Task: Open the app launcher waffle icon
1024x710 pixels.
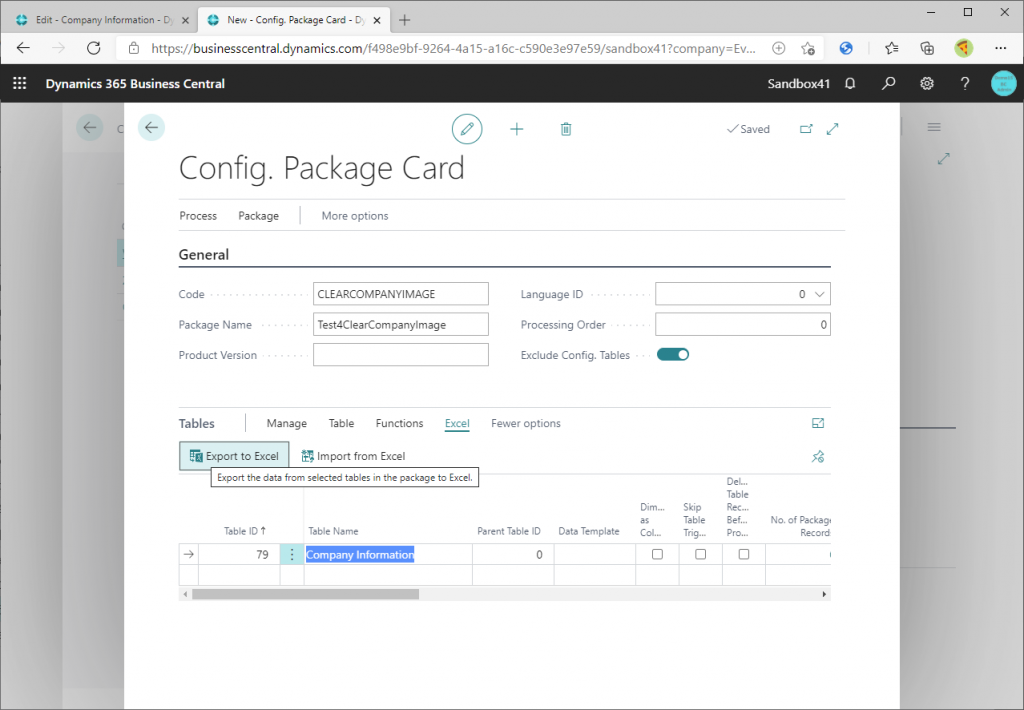Action: tap(20, 84)
